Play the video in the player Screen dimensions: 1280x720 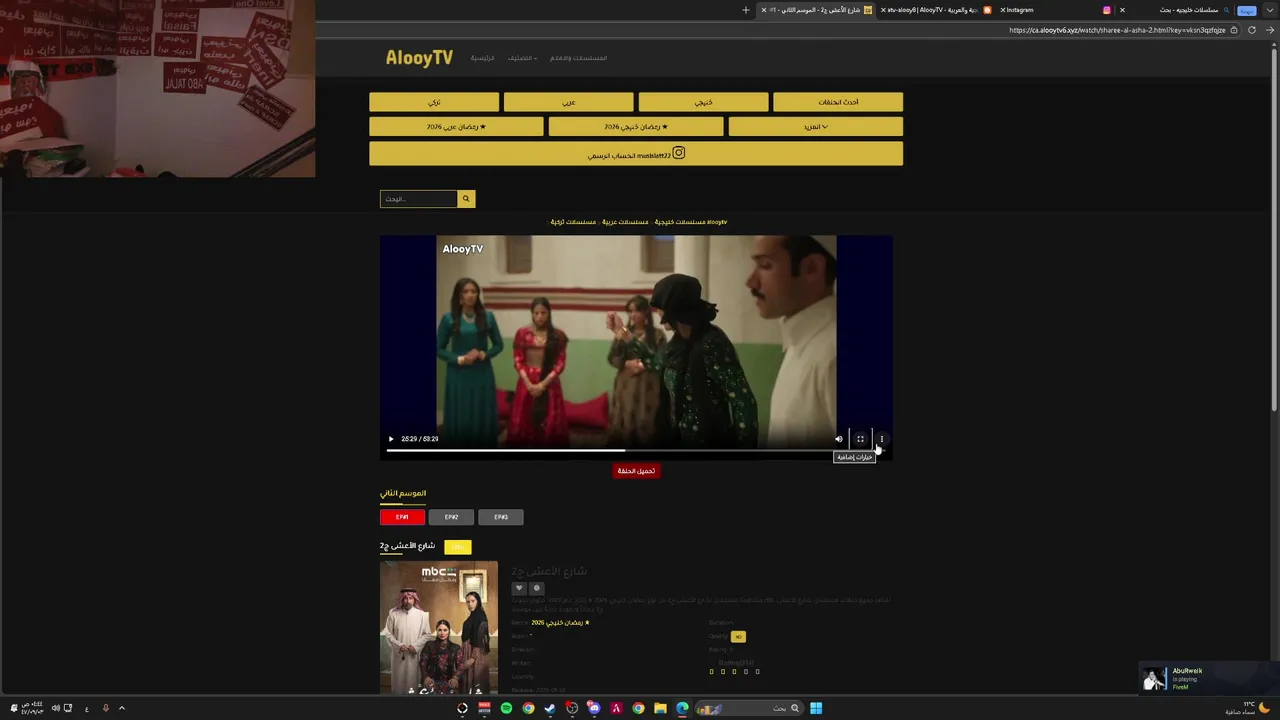391,439
